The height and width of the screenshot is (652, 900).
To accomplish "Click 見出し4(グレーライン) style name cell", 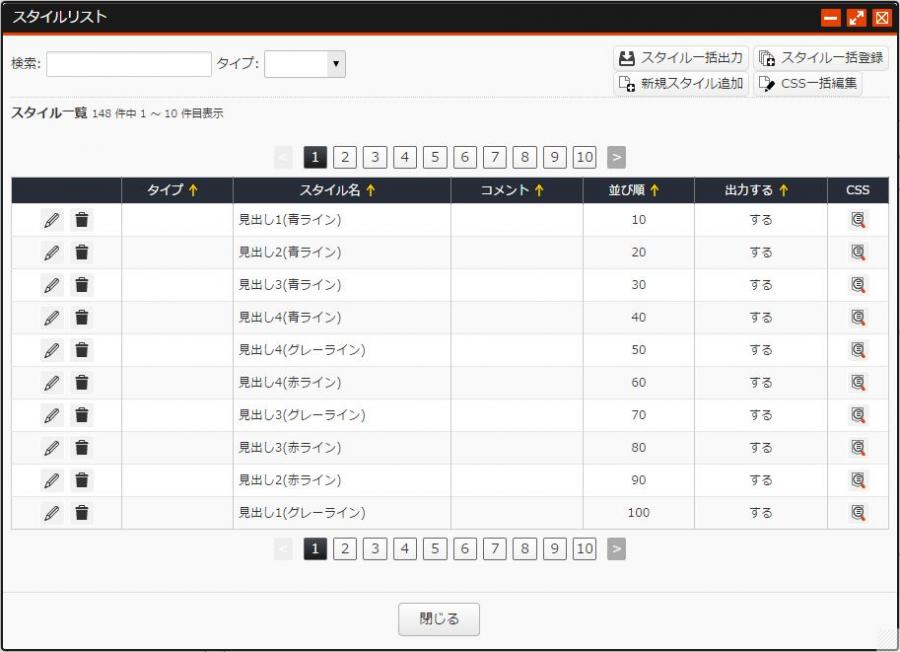I will (x=342, y=350).
